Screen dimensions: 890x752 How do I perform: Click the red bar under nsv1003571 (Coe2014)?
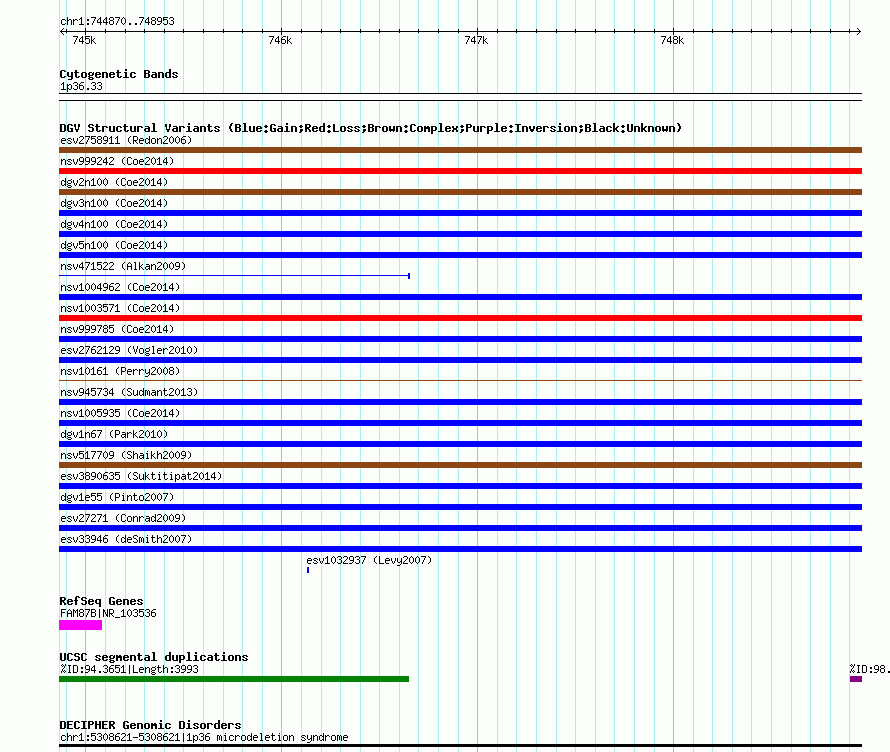460,318
